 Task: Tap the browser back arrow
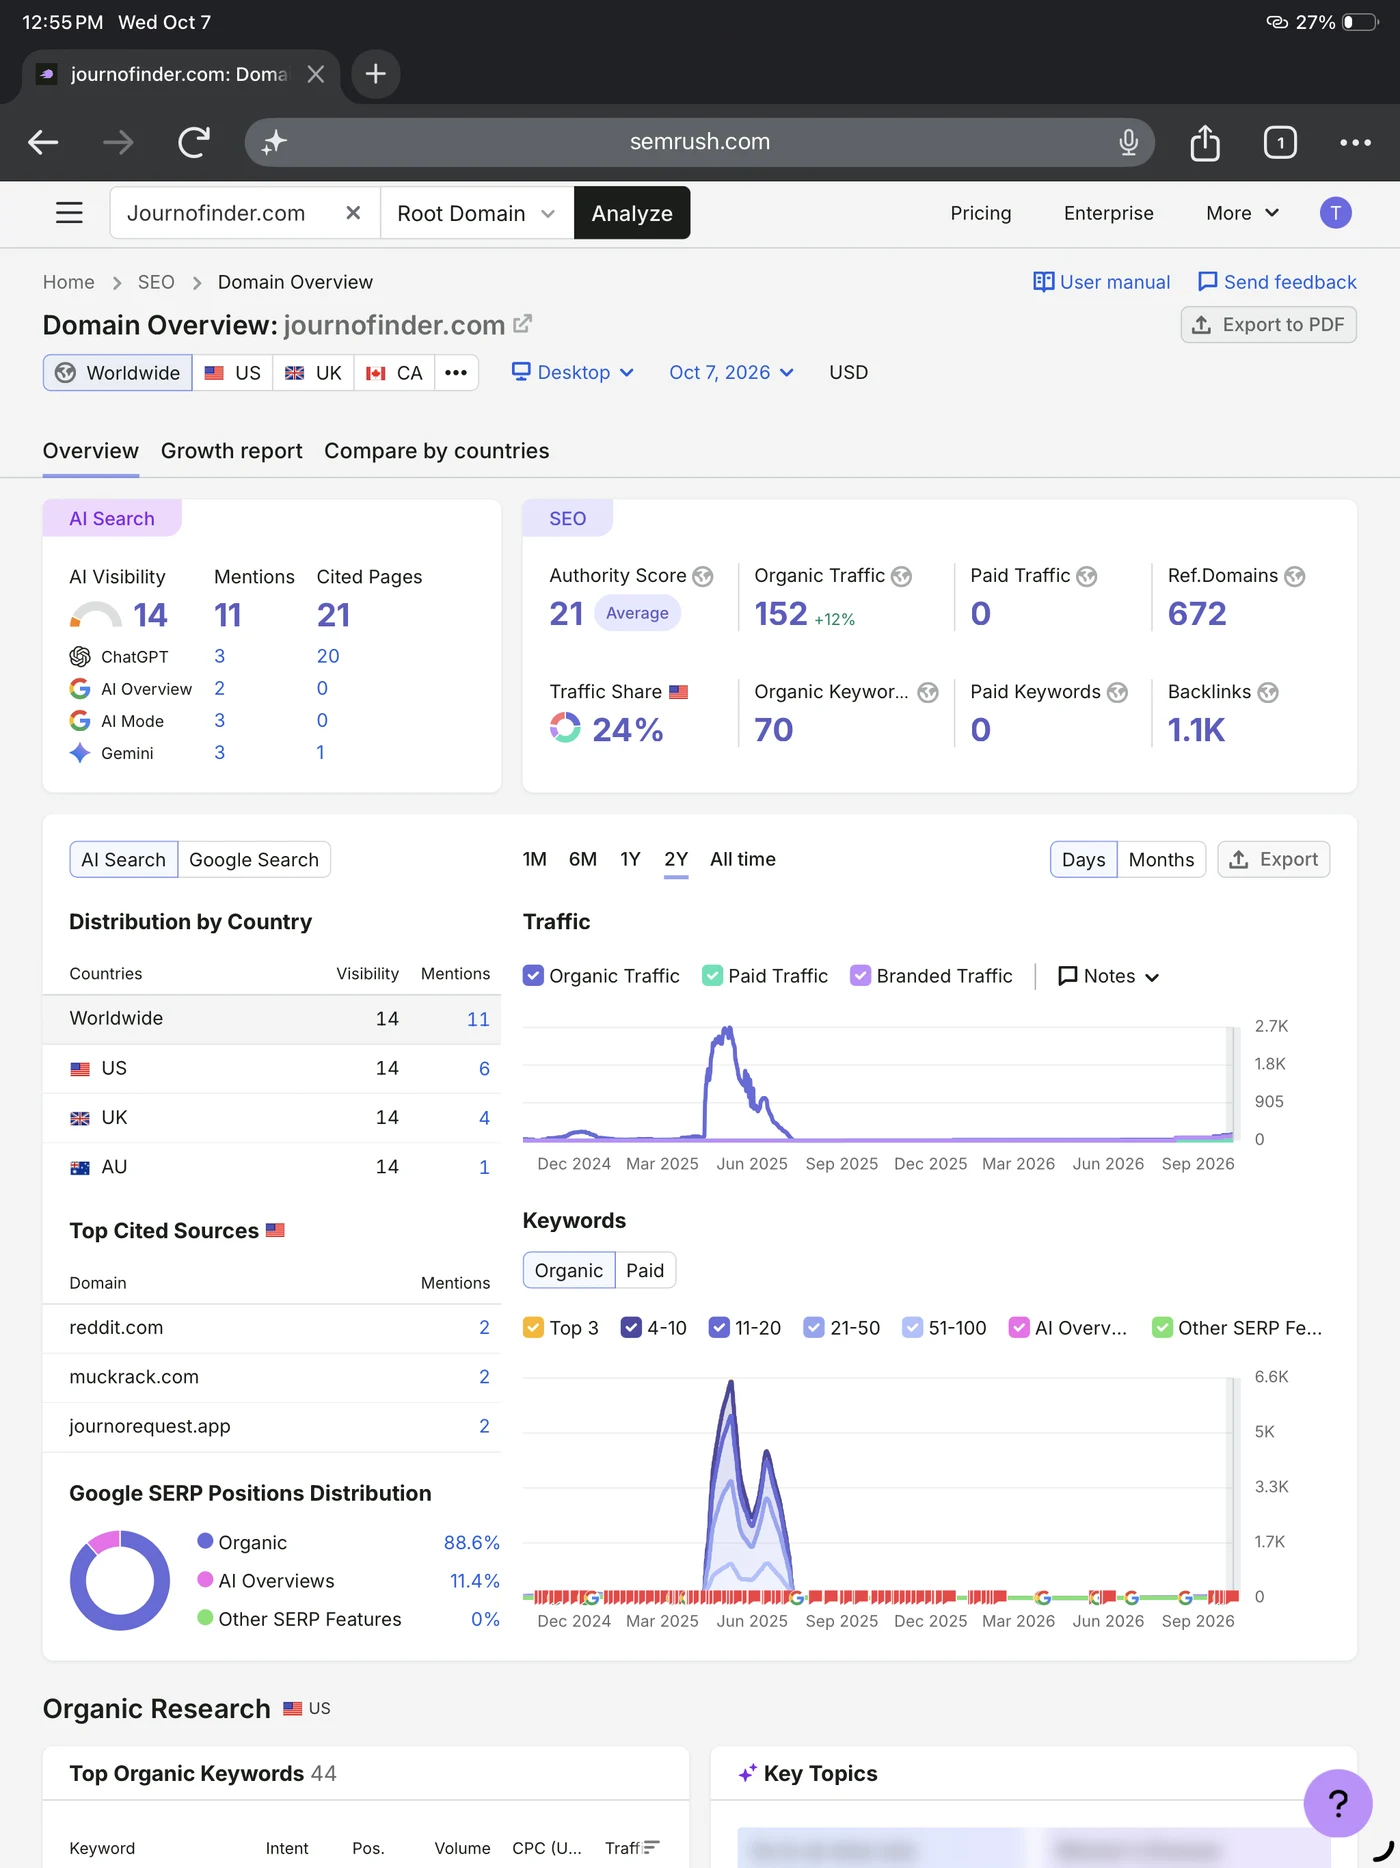pos(43,142)
